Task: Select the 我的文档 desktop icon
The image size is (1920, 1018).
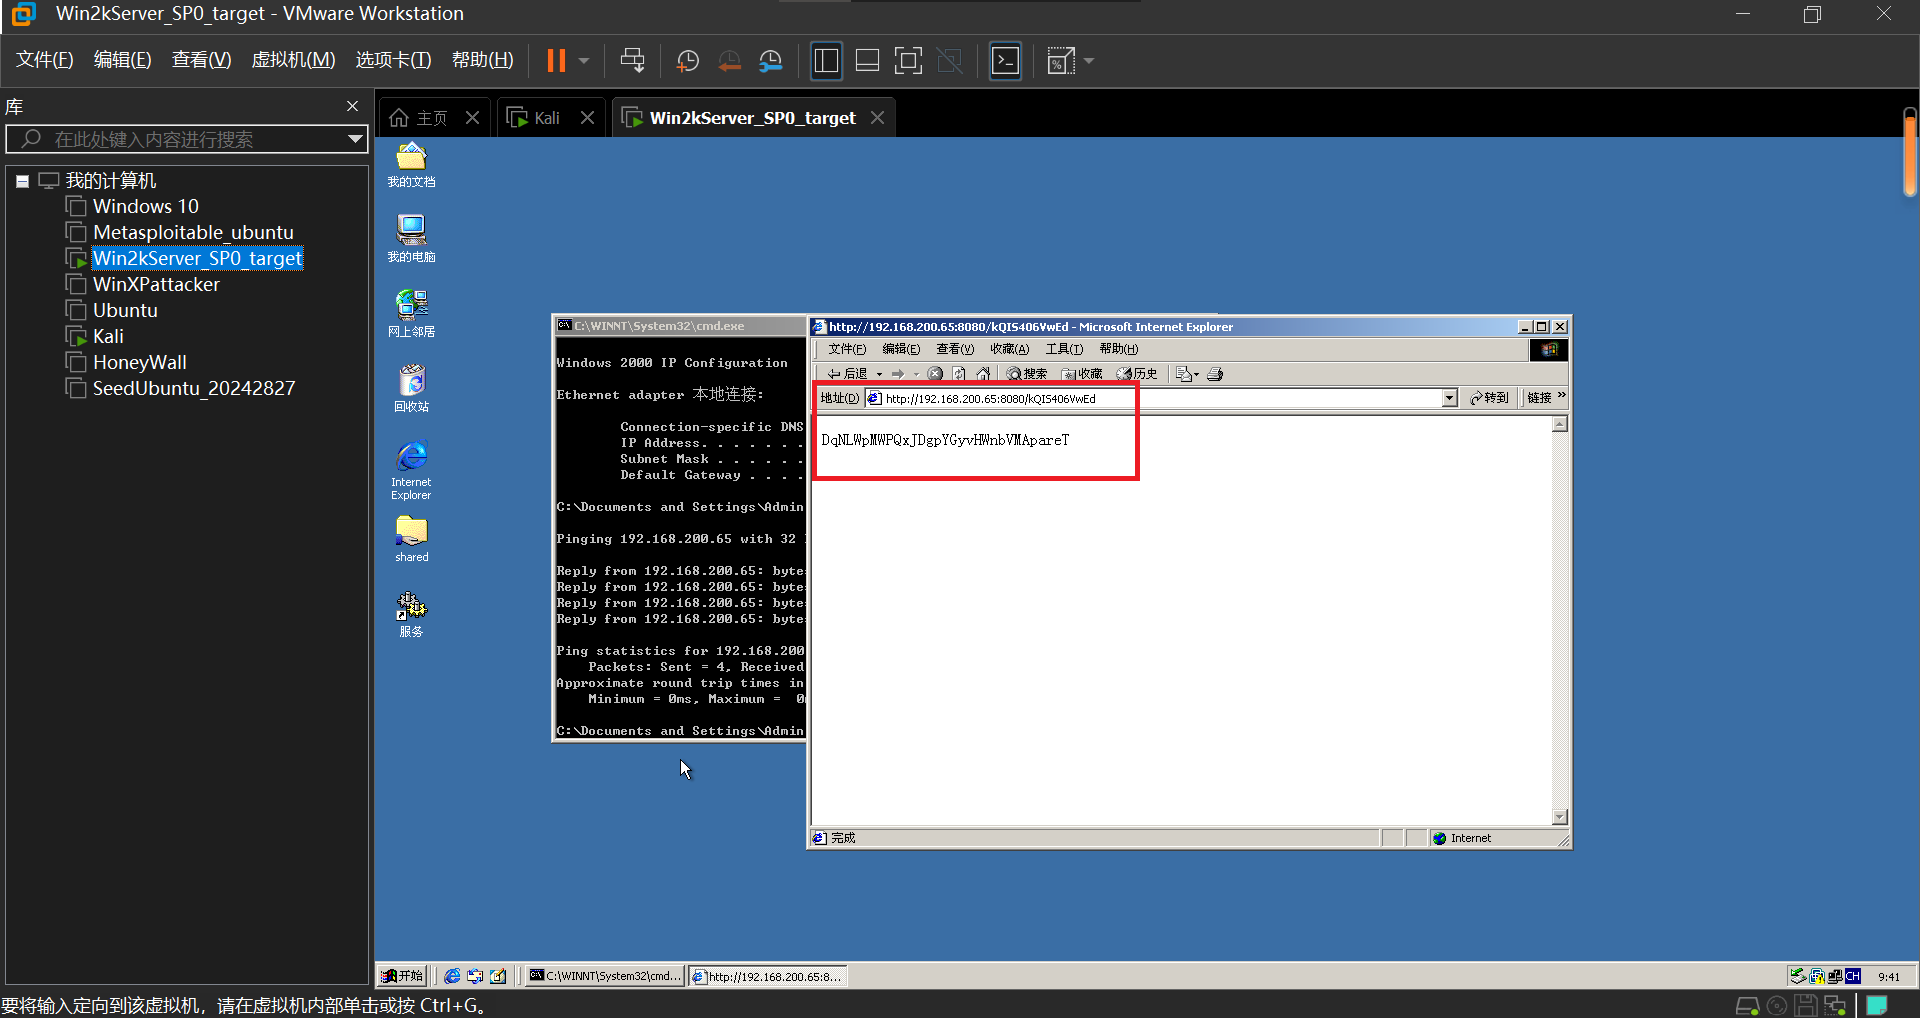Action: 411,165
